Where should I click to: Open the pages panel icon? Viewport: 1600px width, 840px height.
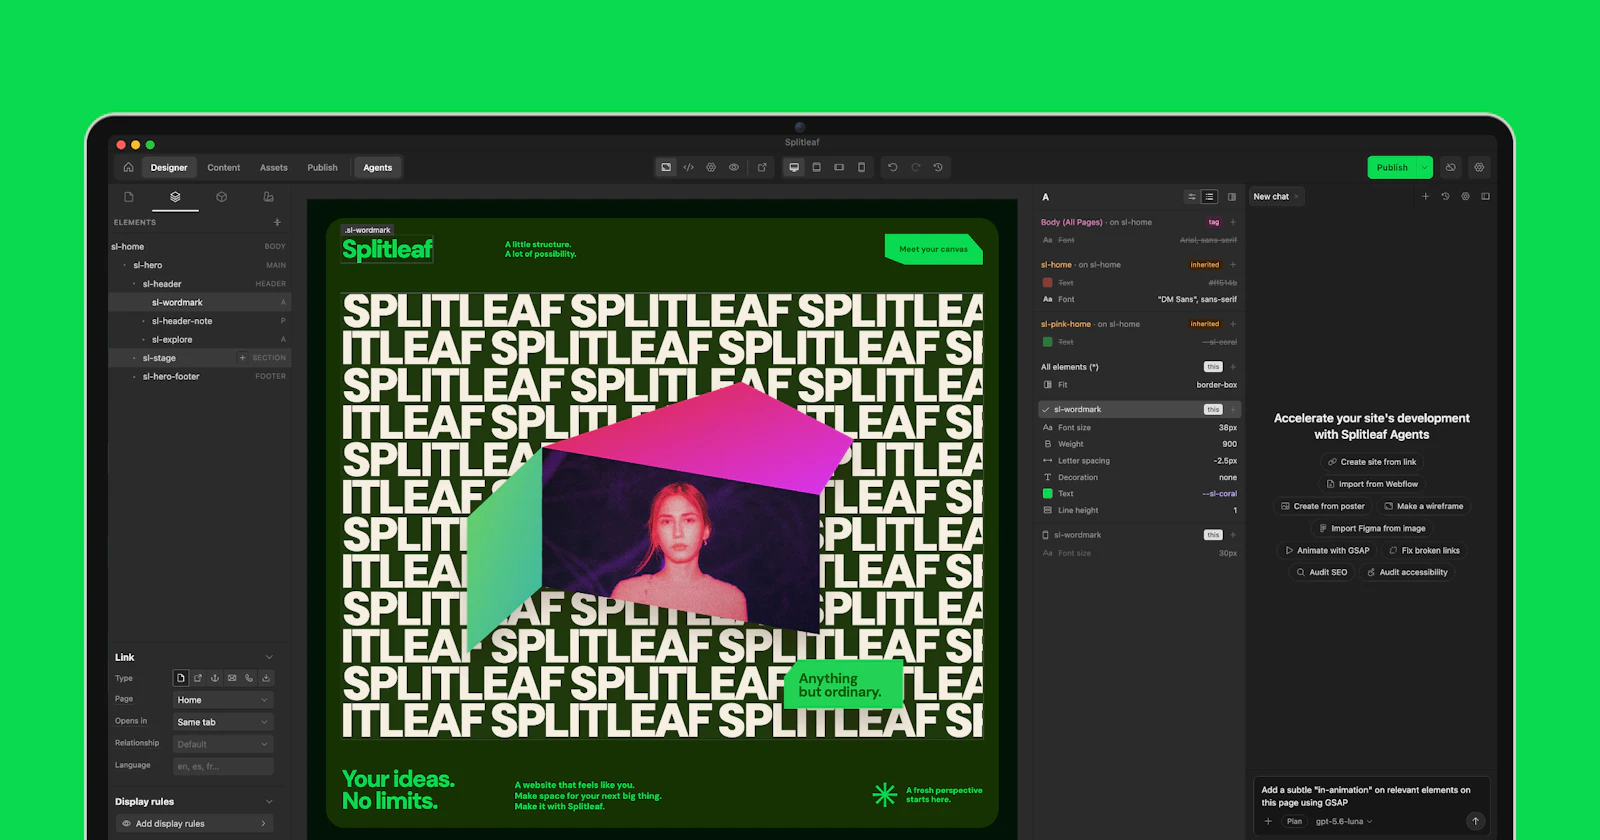128,197
